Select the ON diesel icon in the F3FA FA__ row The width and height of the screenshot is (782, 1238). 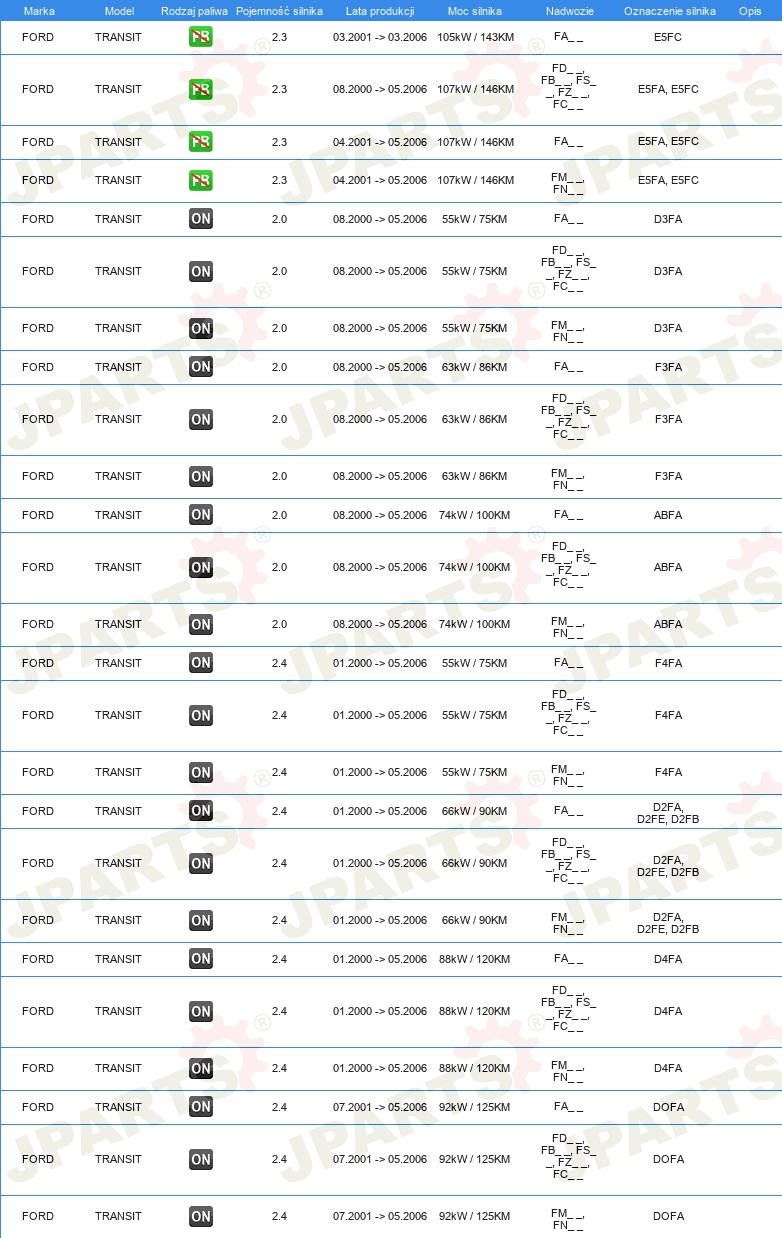coord(201,367)
